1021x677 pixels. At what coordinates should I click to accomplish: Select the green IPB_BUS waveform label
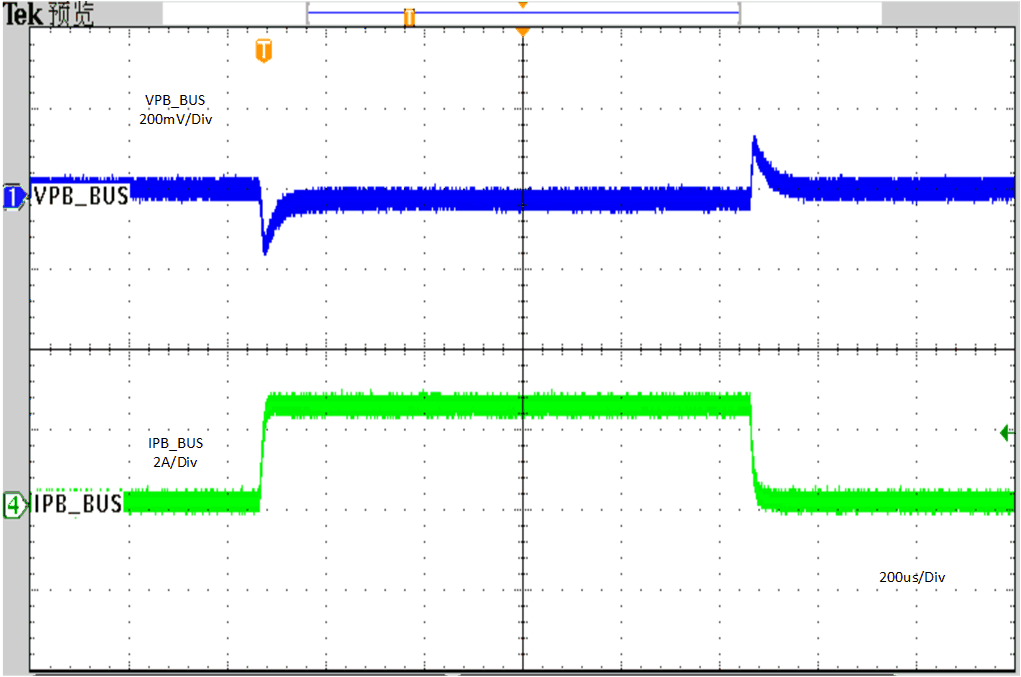[78, 504]
